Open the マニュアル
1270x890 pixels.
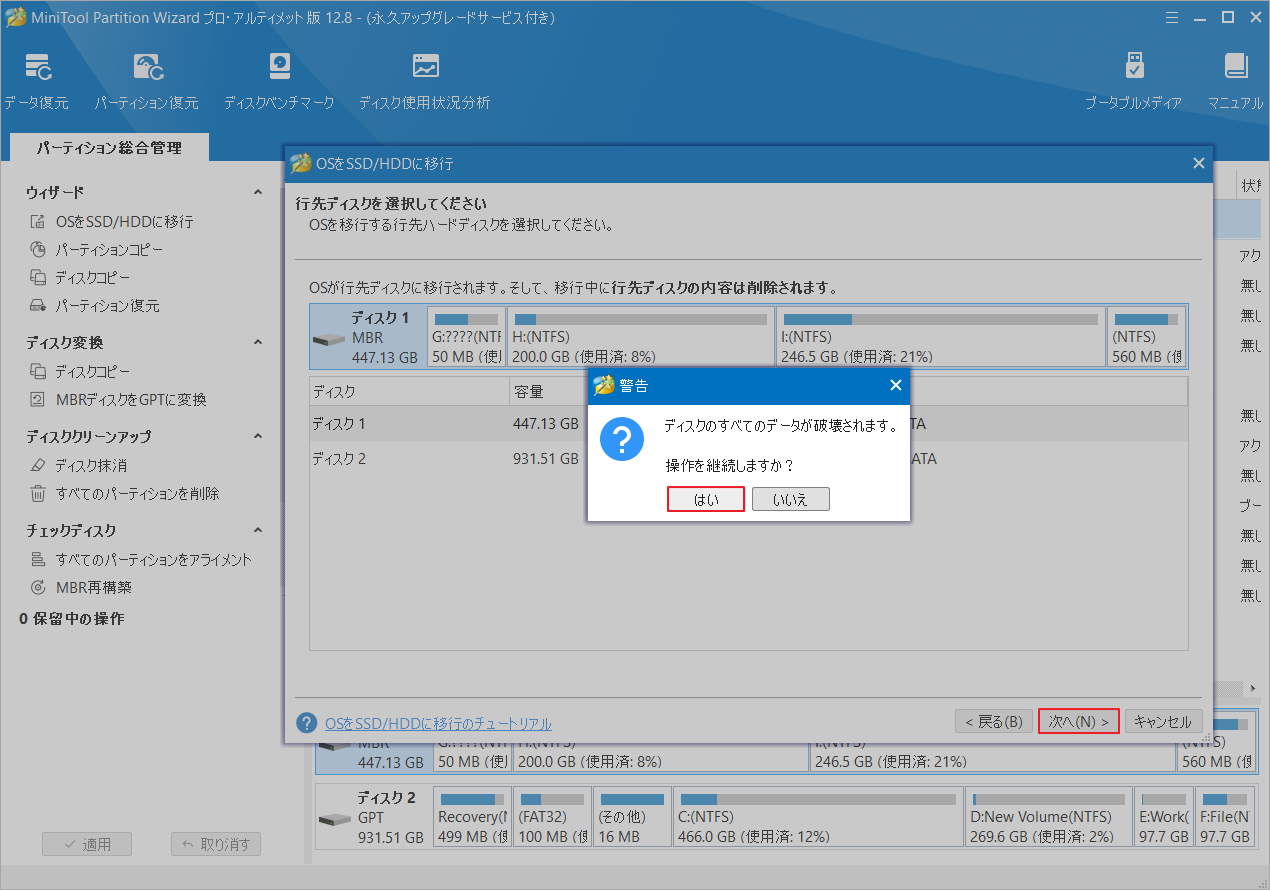click(x=1235, y=82)
